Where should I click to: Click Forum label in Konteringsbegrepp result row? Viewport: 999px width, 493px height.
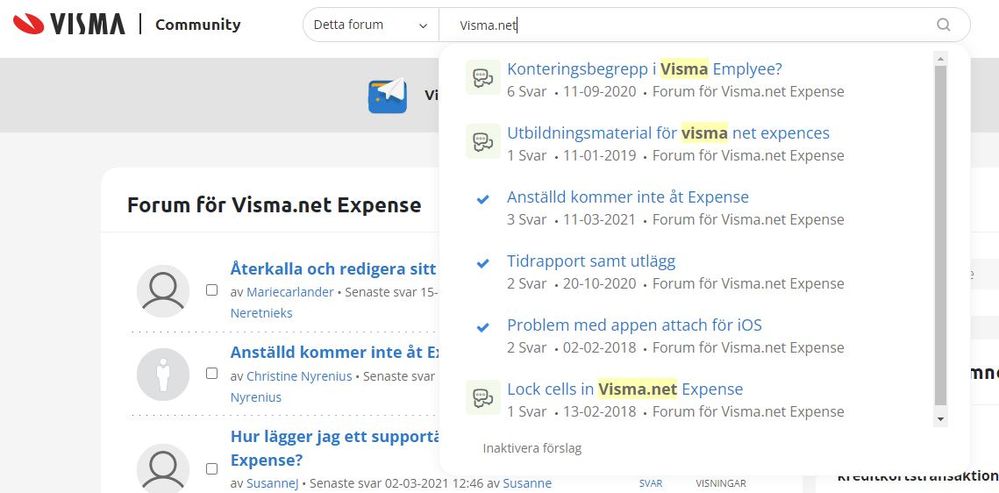point(748,91)
